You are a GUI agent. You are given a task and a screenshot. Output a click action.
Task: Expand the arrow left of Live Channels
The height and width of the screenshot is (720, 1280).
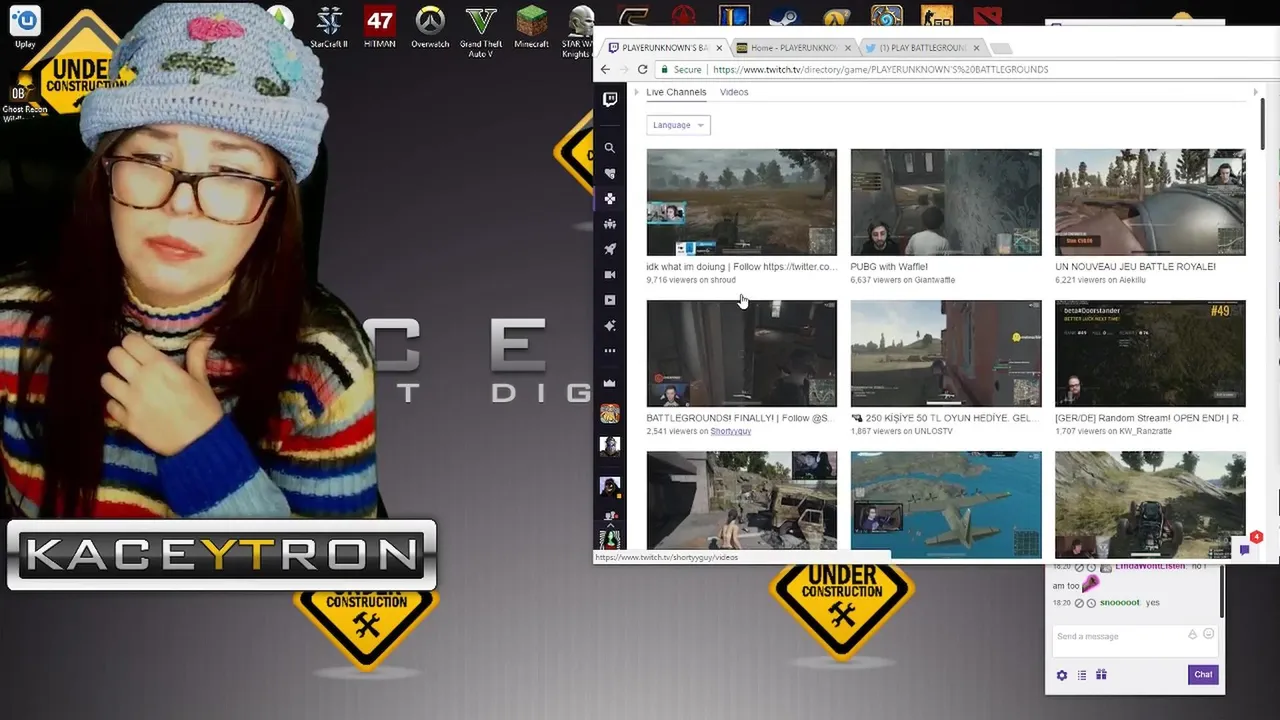637,92
